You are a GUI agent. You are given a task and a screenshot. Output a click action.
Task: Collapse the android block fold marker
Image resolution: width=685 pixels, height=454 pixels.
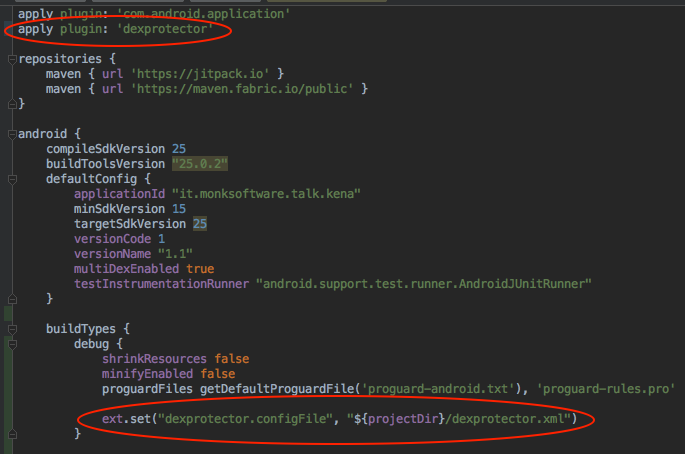click(x=10, y=133)
